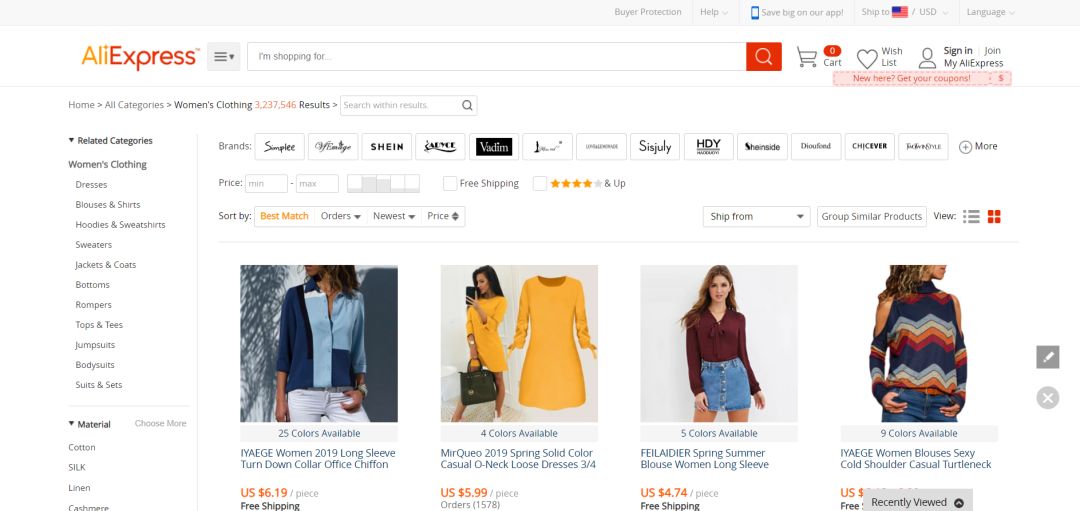The width and height of the screenshot is (1080, 511).
Task: Click the min price field
Action: pos(267,183)
